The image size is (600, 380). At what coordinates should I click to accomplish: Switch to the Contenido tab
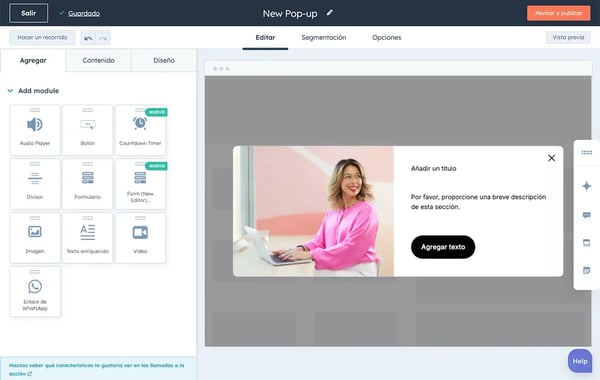[x=98, y=60]
